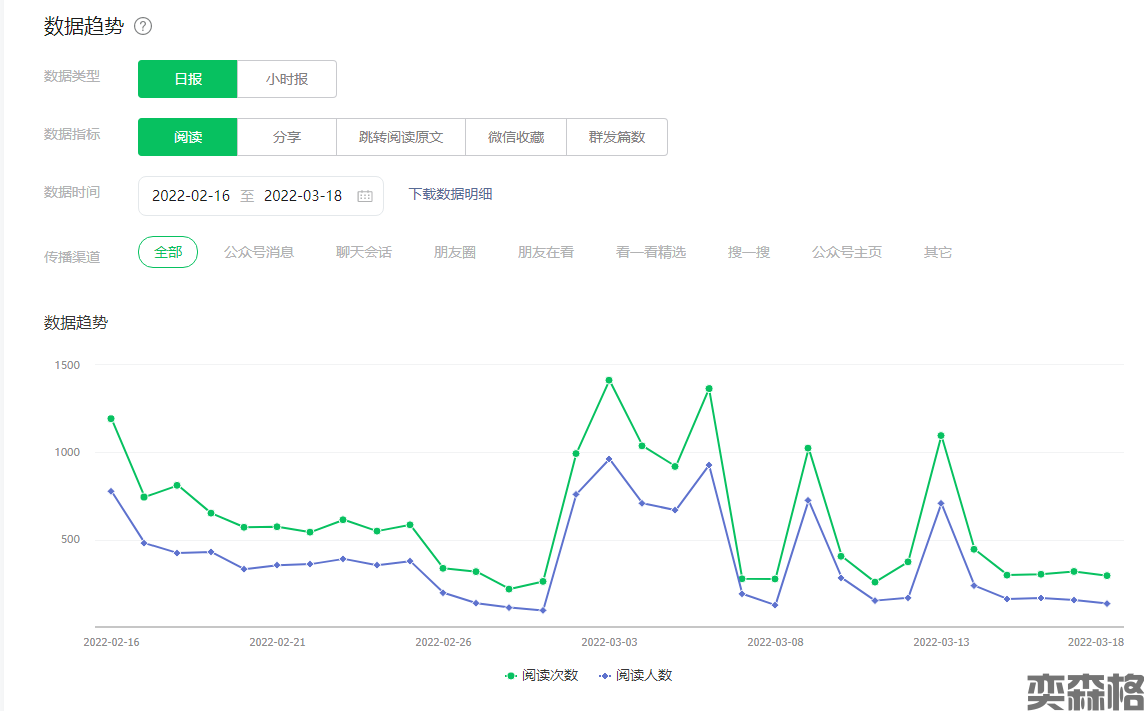
Task: Switch to 小时报 data type
Action: coord(287,79)
